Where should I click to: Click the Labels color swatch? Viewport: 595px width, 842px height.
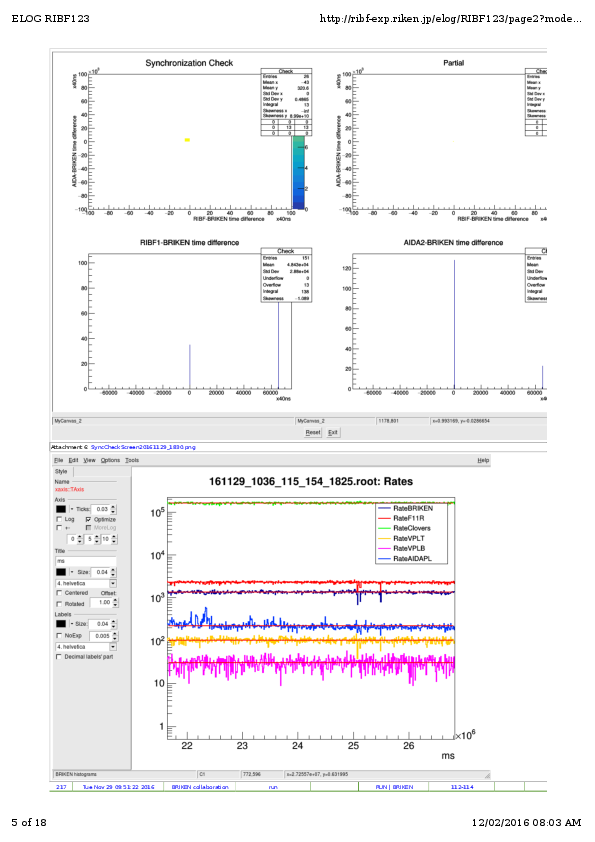(61, 623)
